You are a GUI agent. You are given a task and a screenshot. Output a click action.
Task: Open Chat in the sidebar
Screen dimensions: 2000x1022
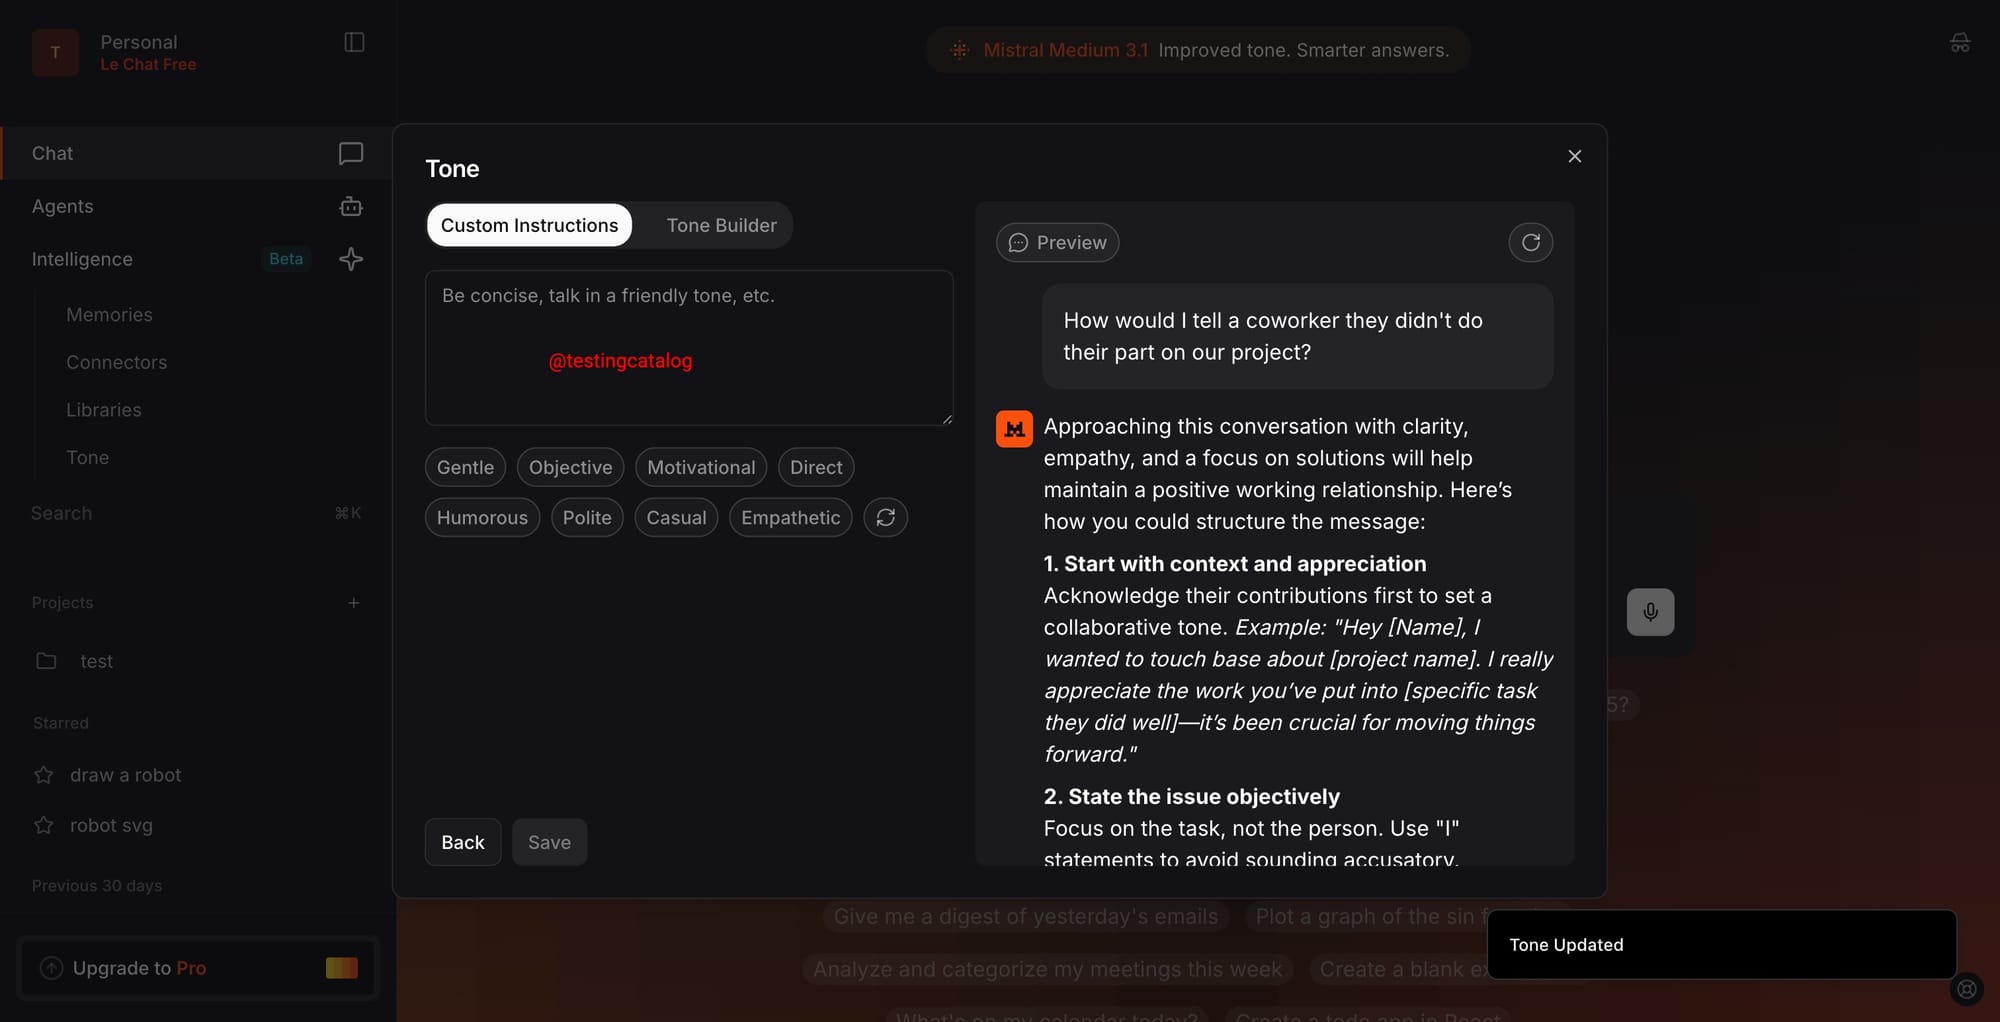(198, 153)
